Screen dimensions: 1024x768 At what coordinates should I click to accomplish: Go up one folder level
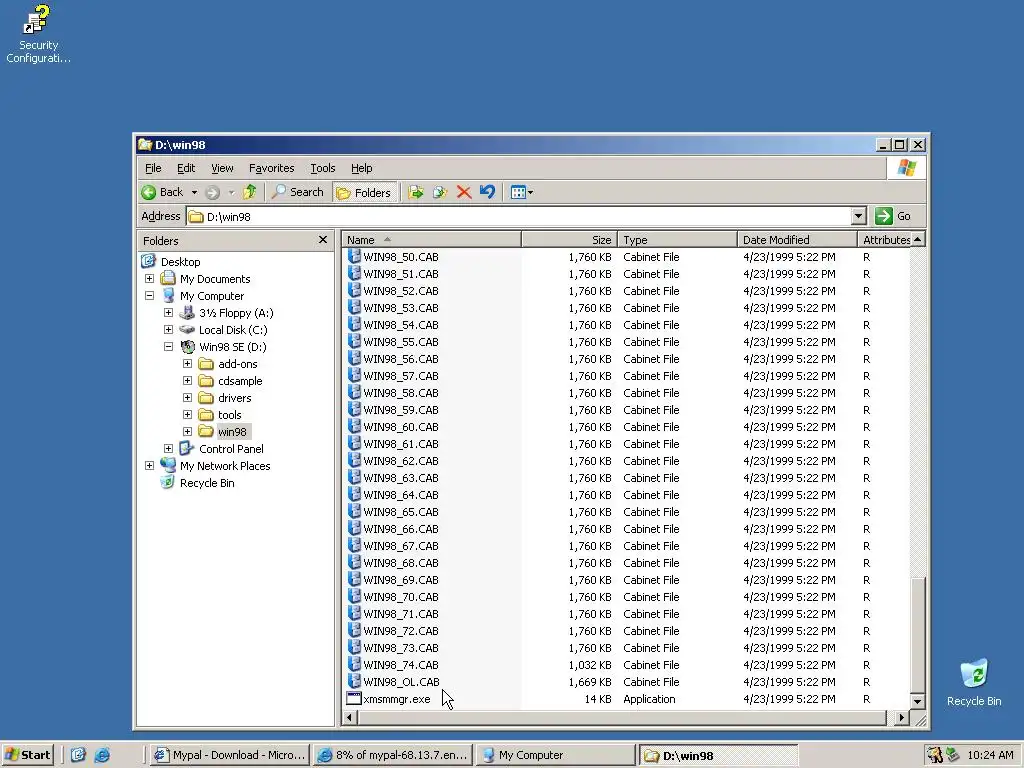coord(249,192)
